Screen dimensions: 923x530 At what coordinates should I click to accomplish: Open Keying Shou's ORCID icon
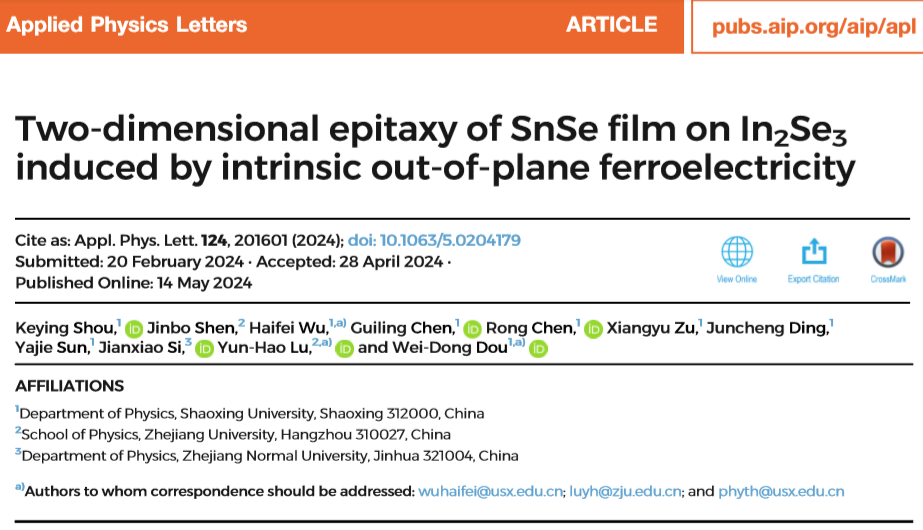[x=135, y=328]
